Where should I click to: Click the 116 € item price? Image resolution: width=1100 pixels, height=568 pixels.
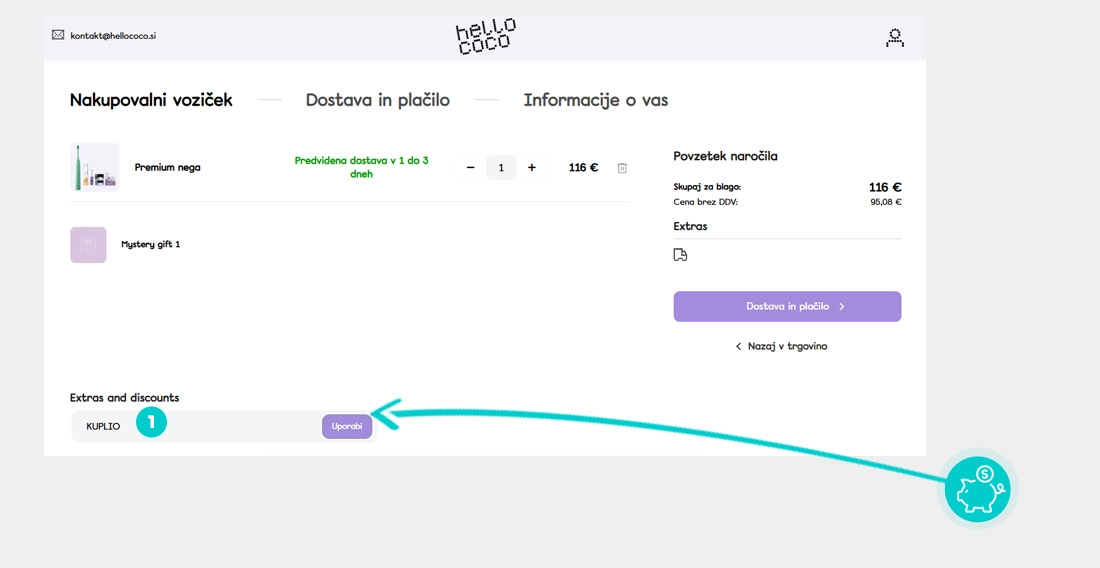point(583,168)
